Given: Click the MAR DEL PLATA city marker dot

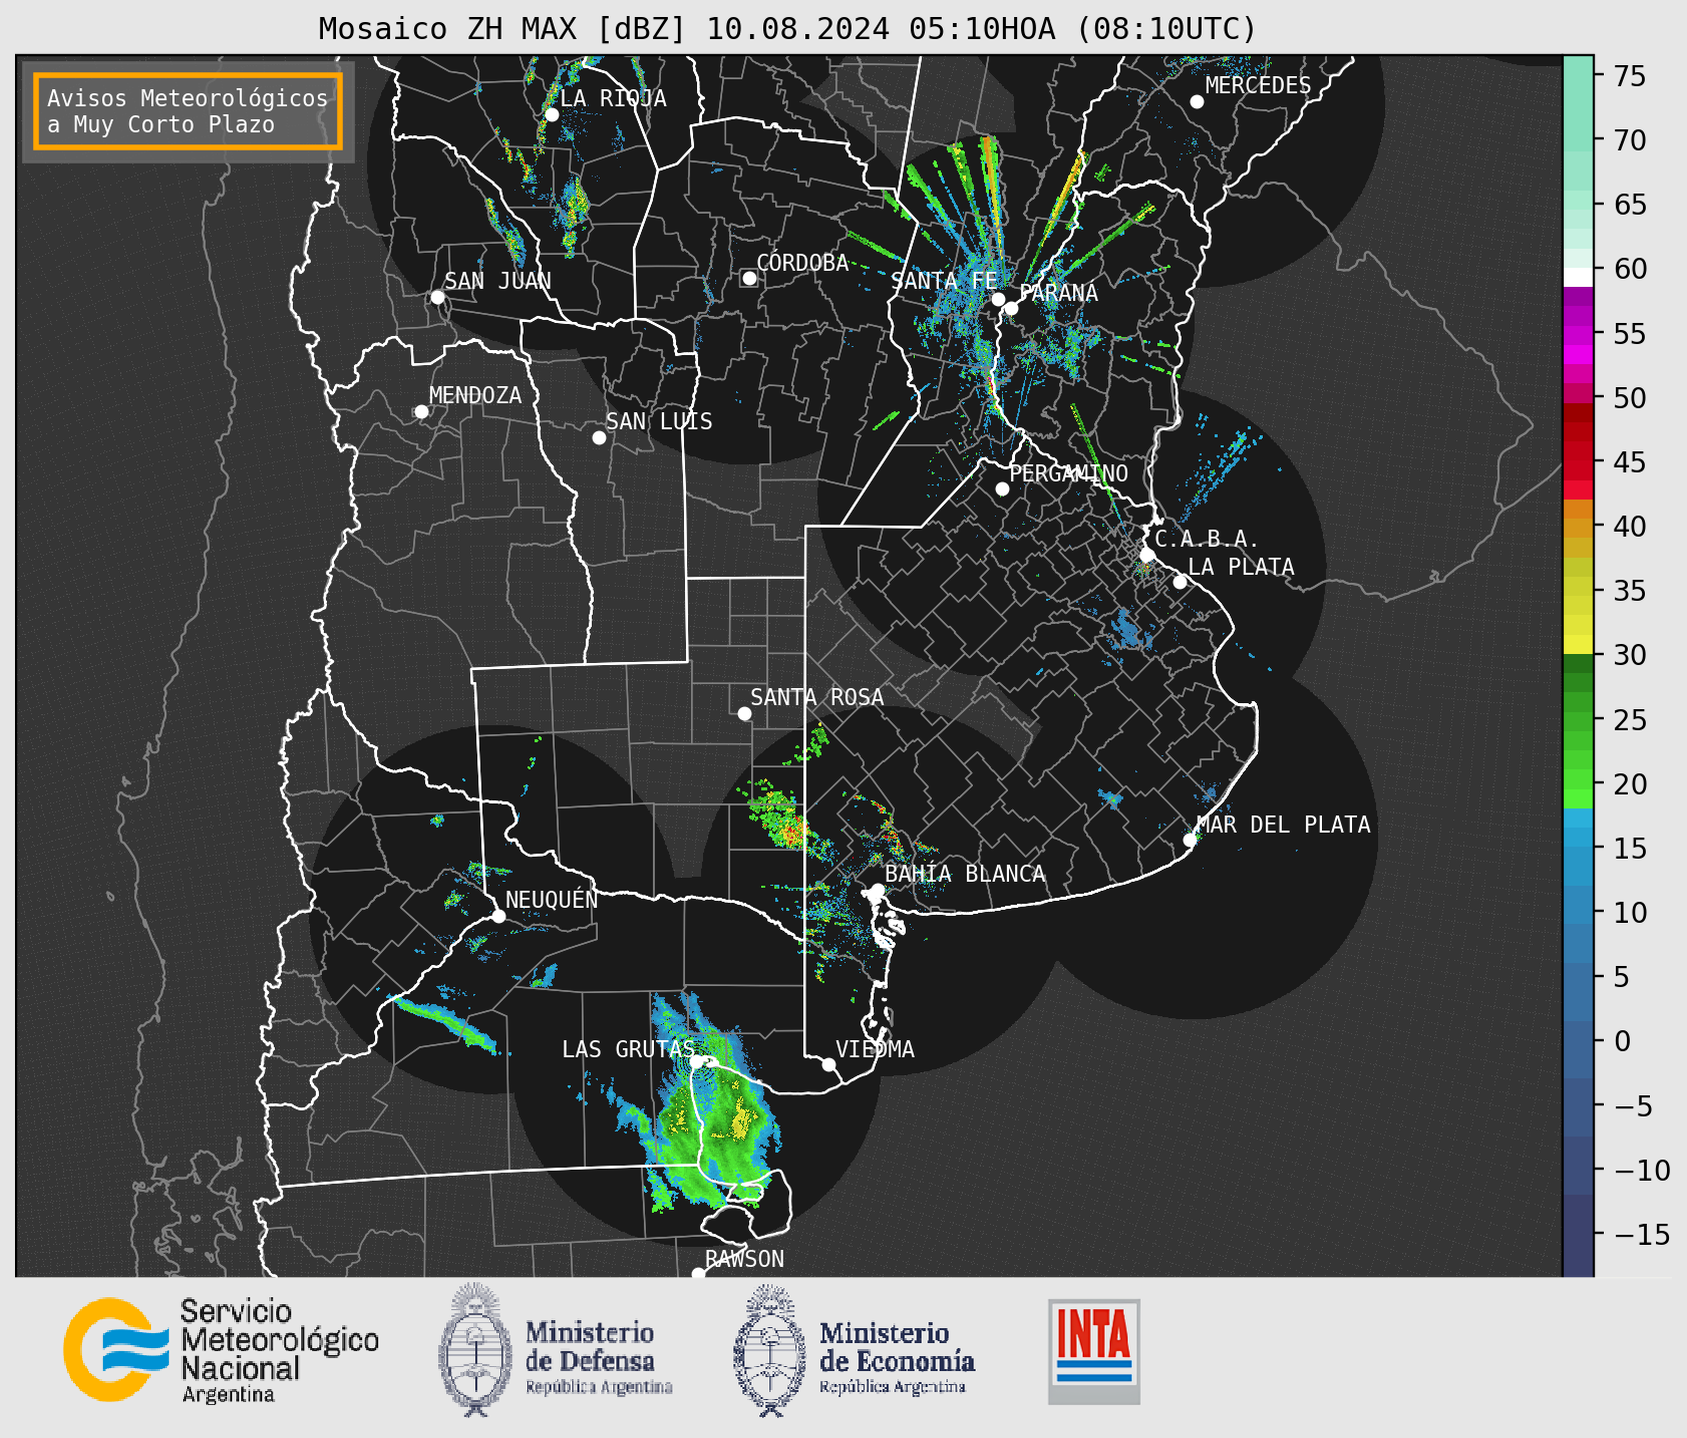Looking at the screenshot, I should (1190, 840).
